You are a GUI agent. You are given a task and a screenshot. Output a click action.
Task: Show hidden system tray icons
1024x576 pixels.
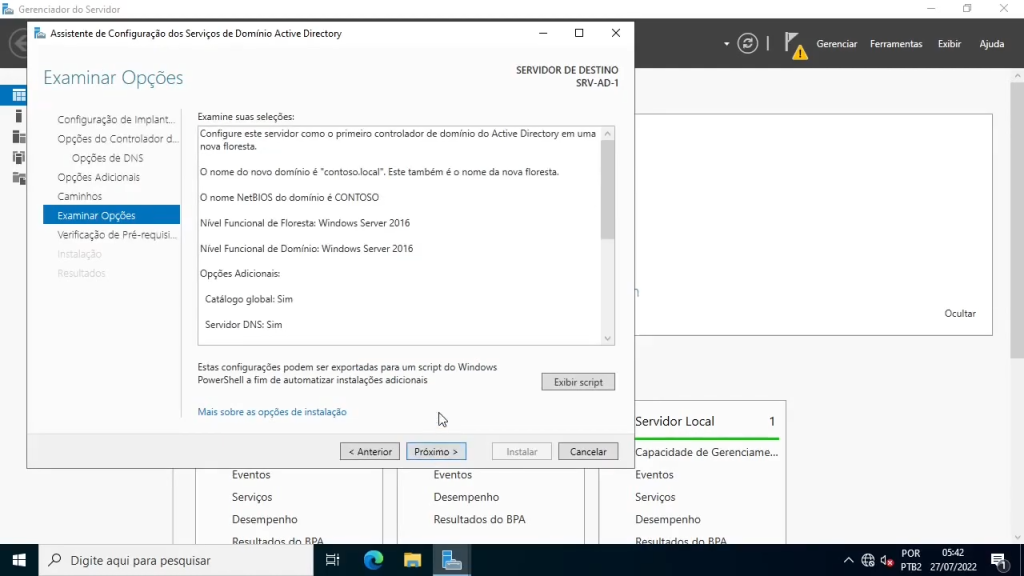click(x=848, y=560)
